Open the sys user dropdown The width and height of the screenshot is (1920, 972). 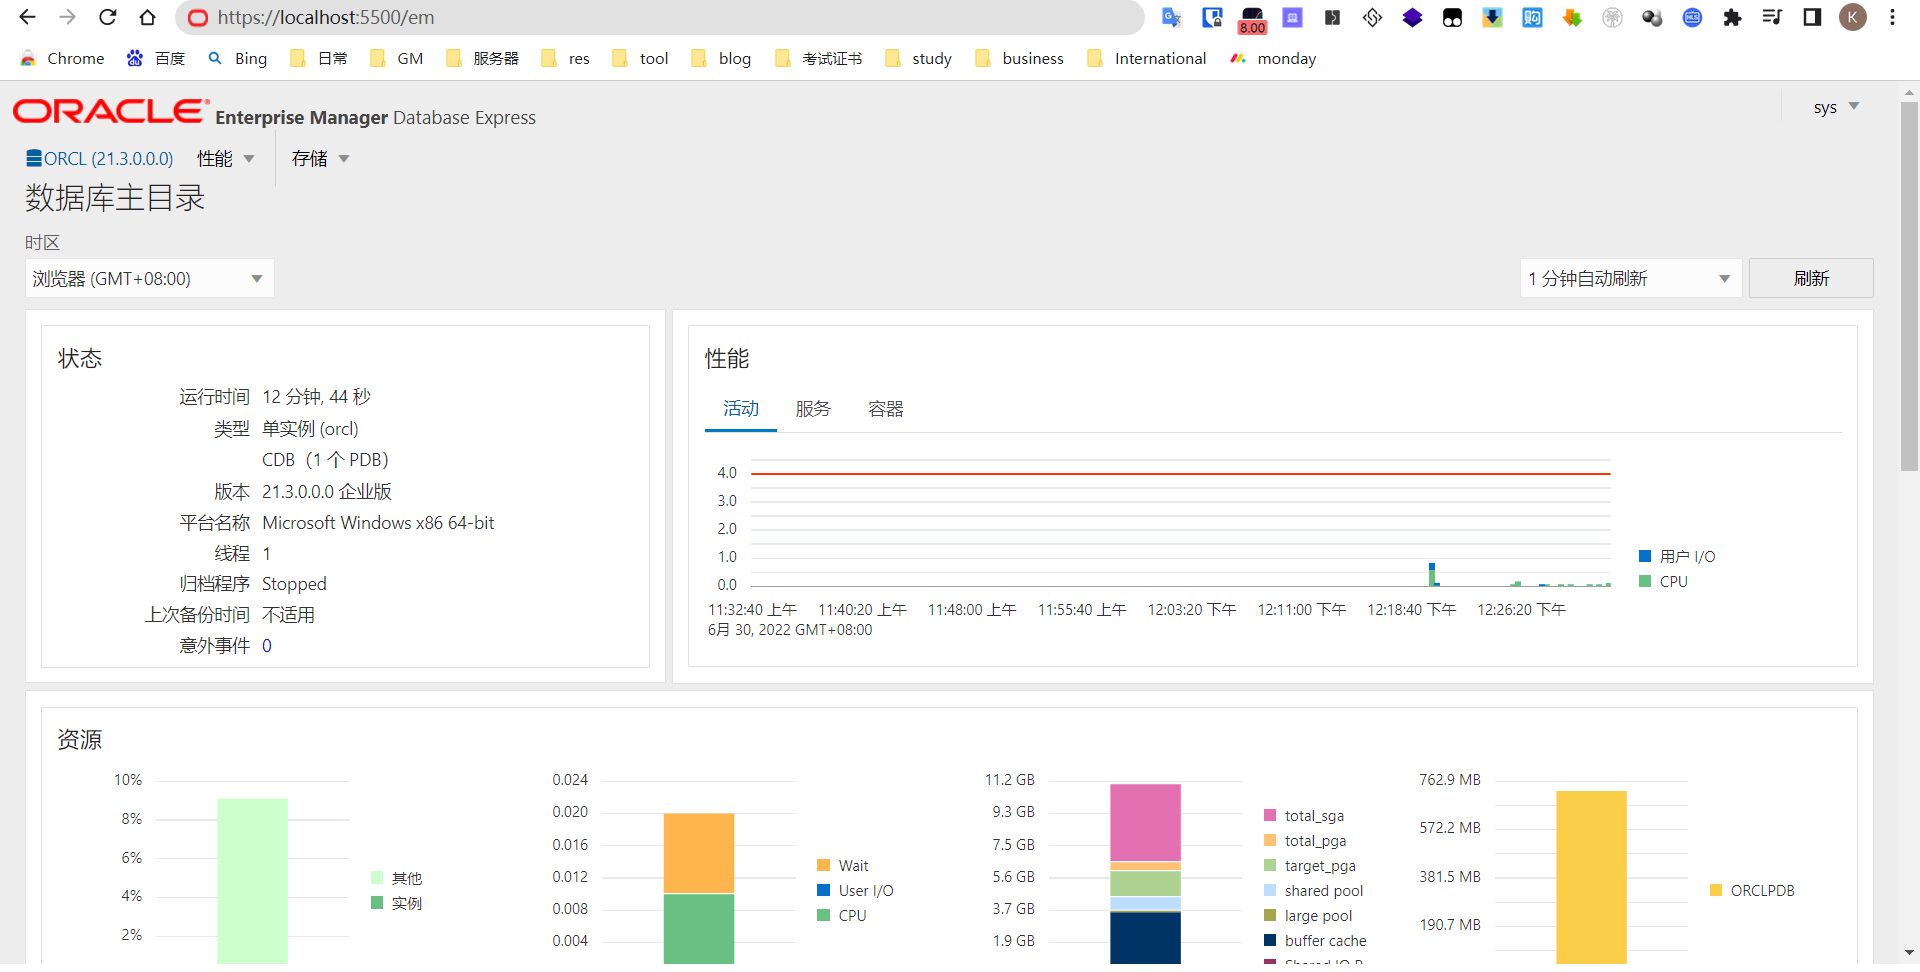[x=1836, y=107]
